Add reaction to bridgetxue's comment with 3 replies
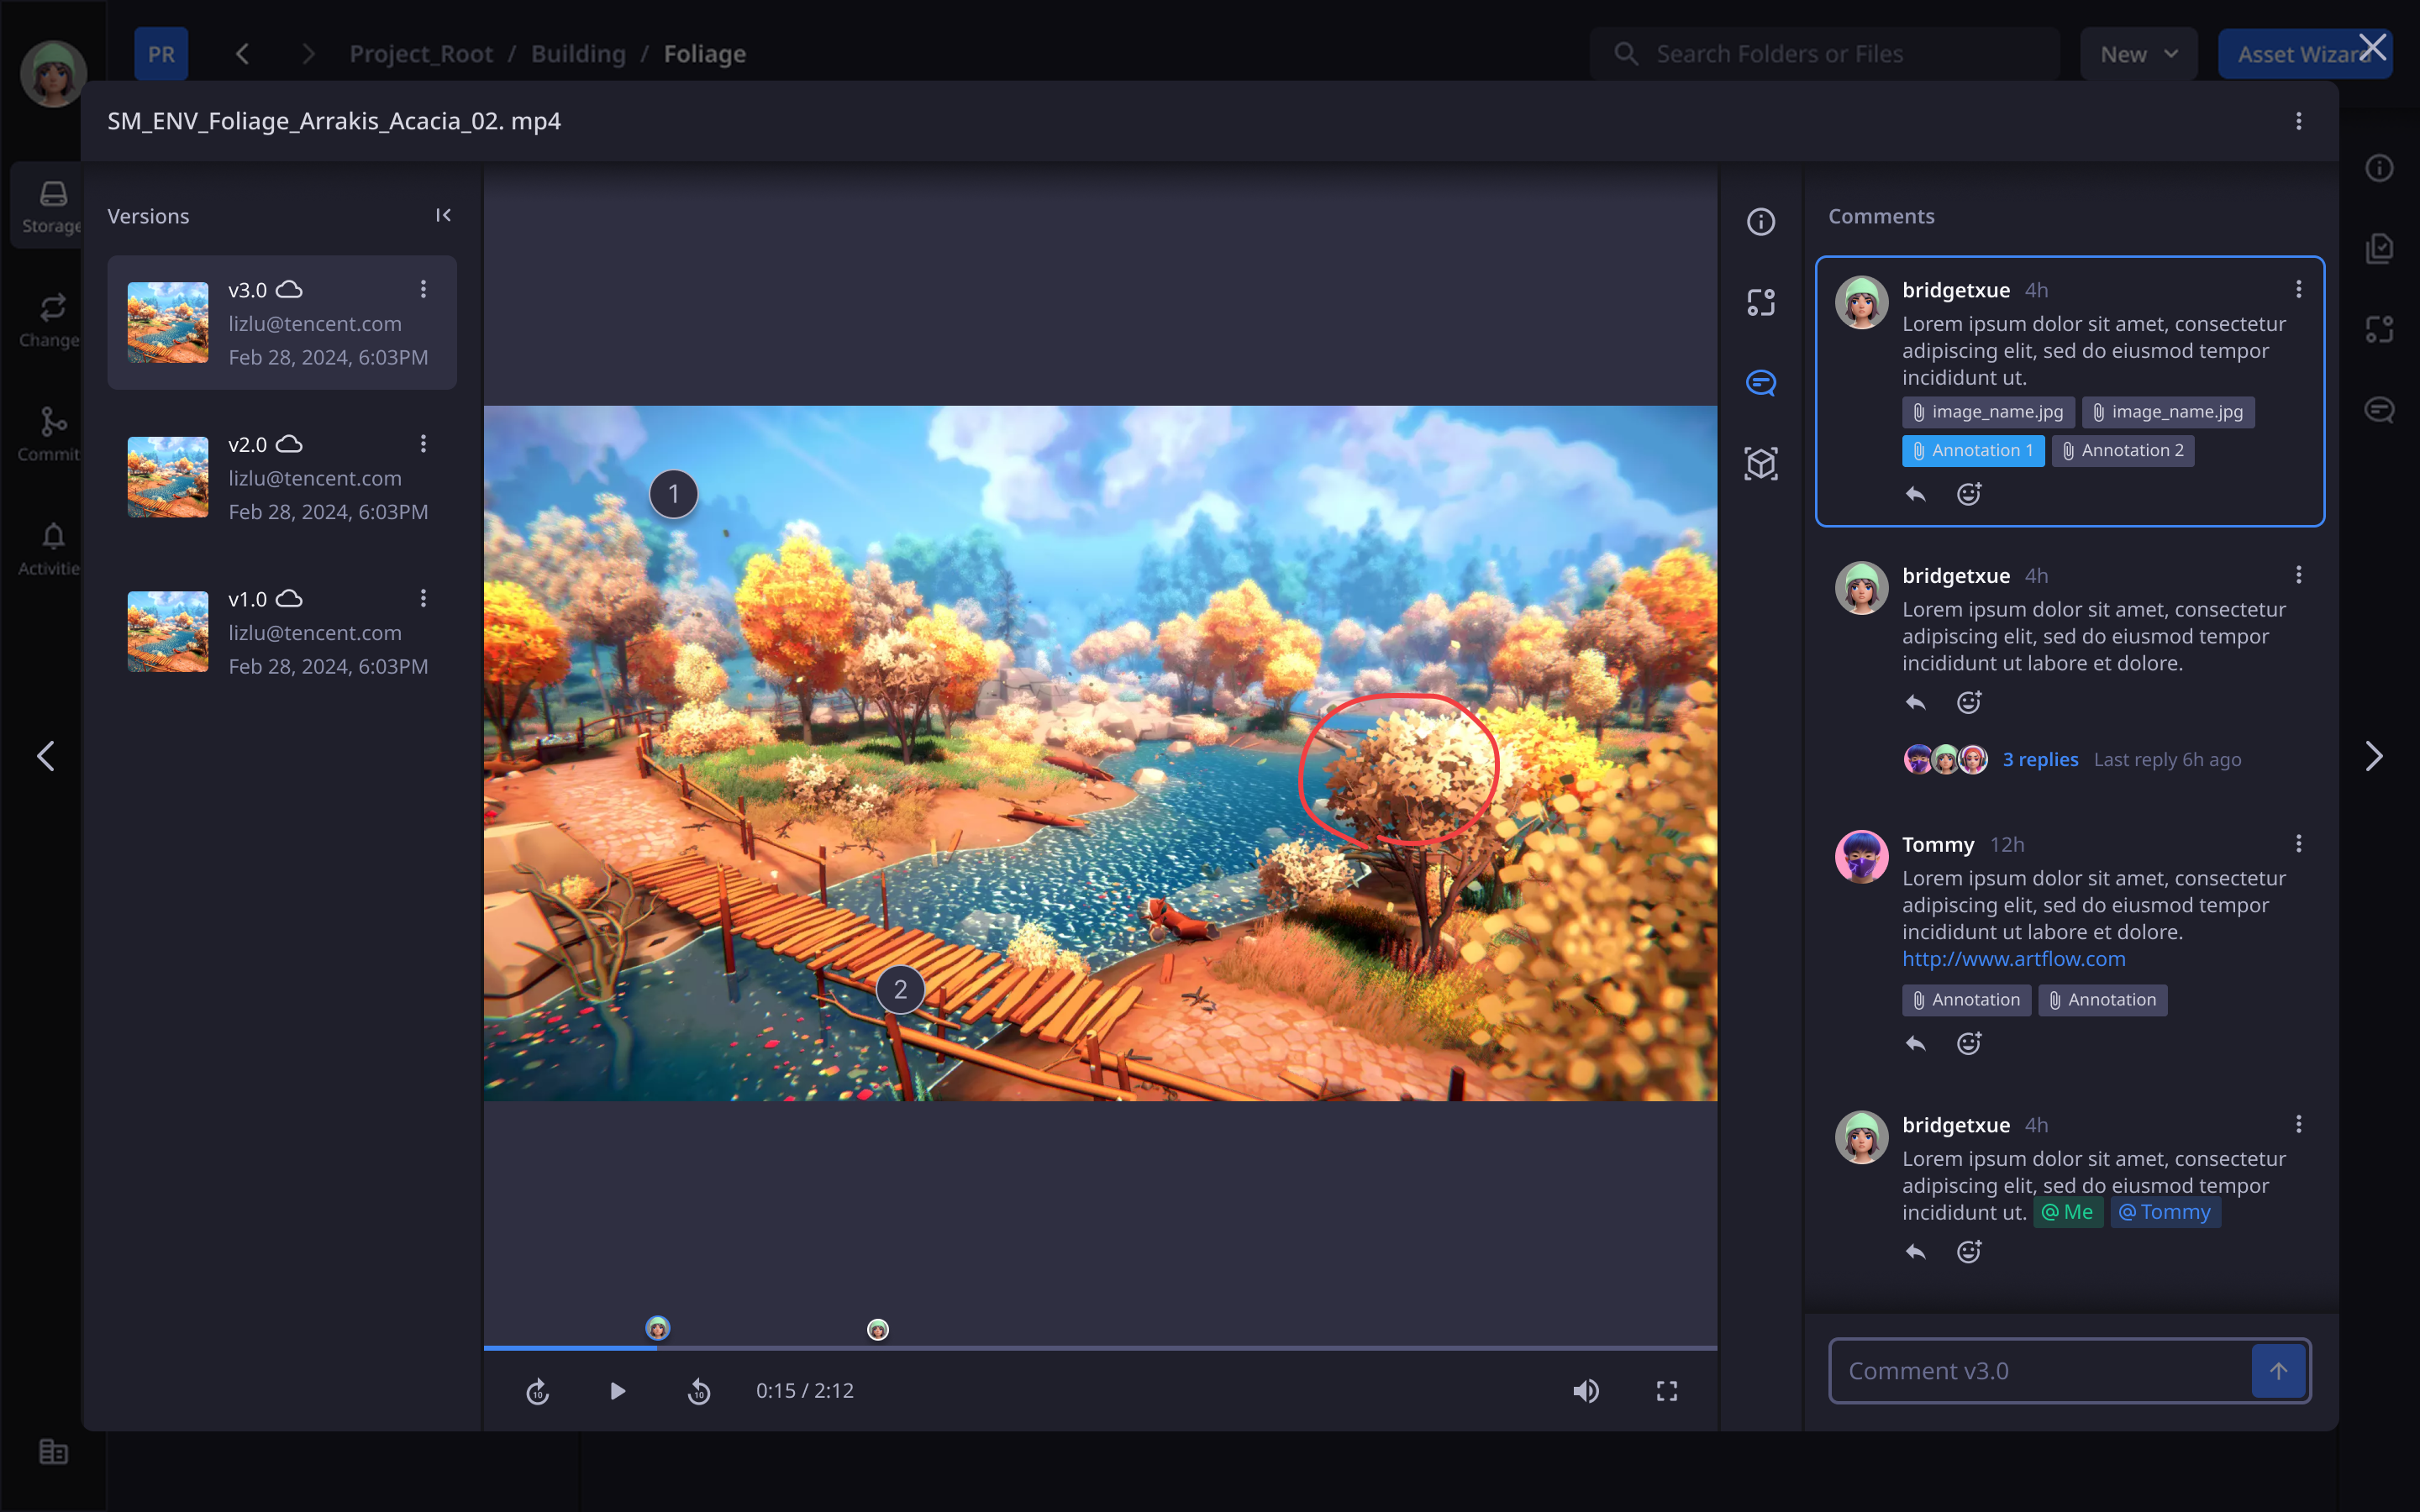Image resolution: width=2420 pixels, height=1512 pixels. coord(1969,703)
